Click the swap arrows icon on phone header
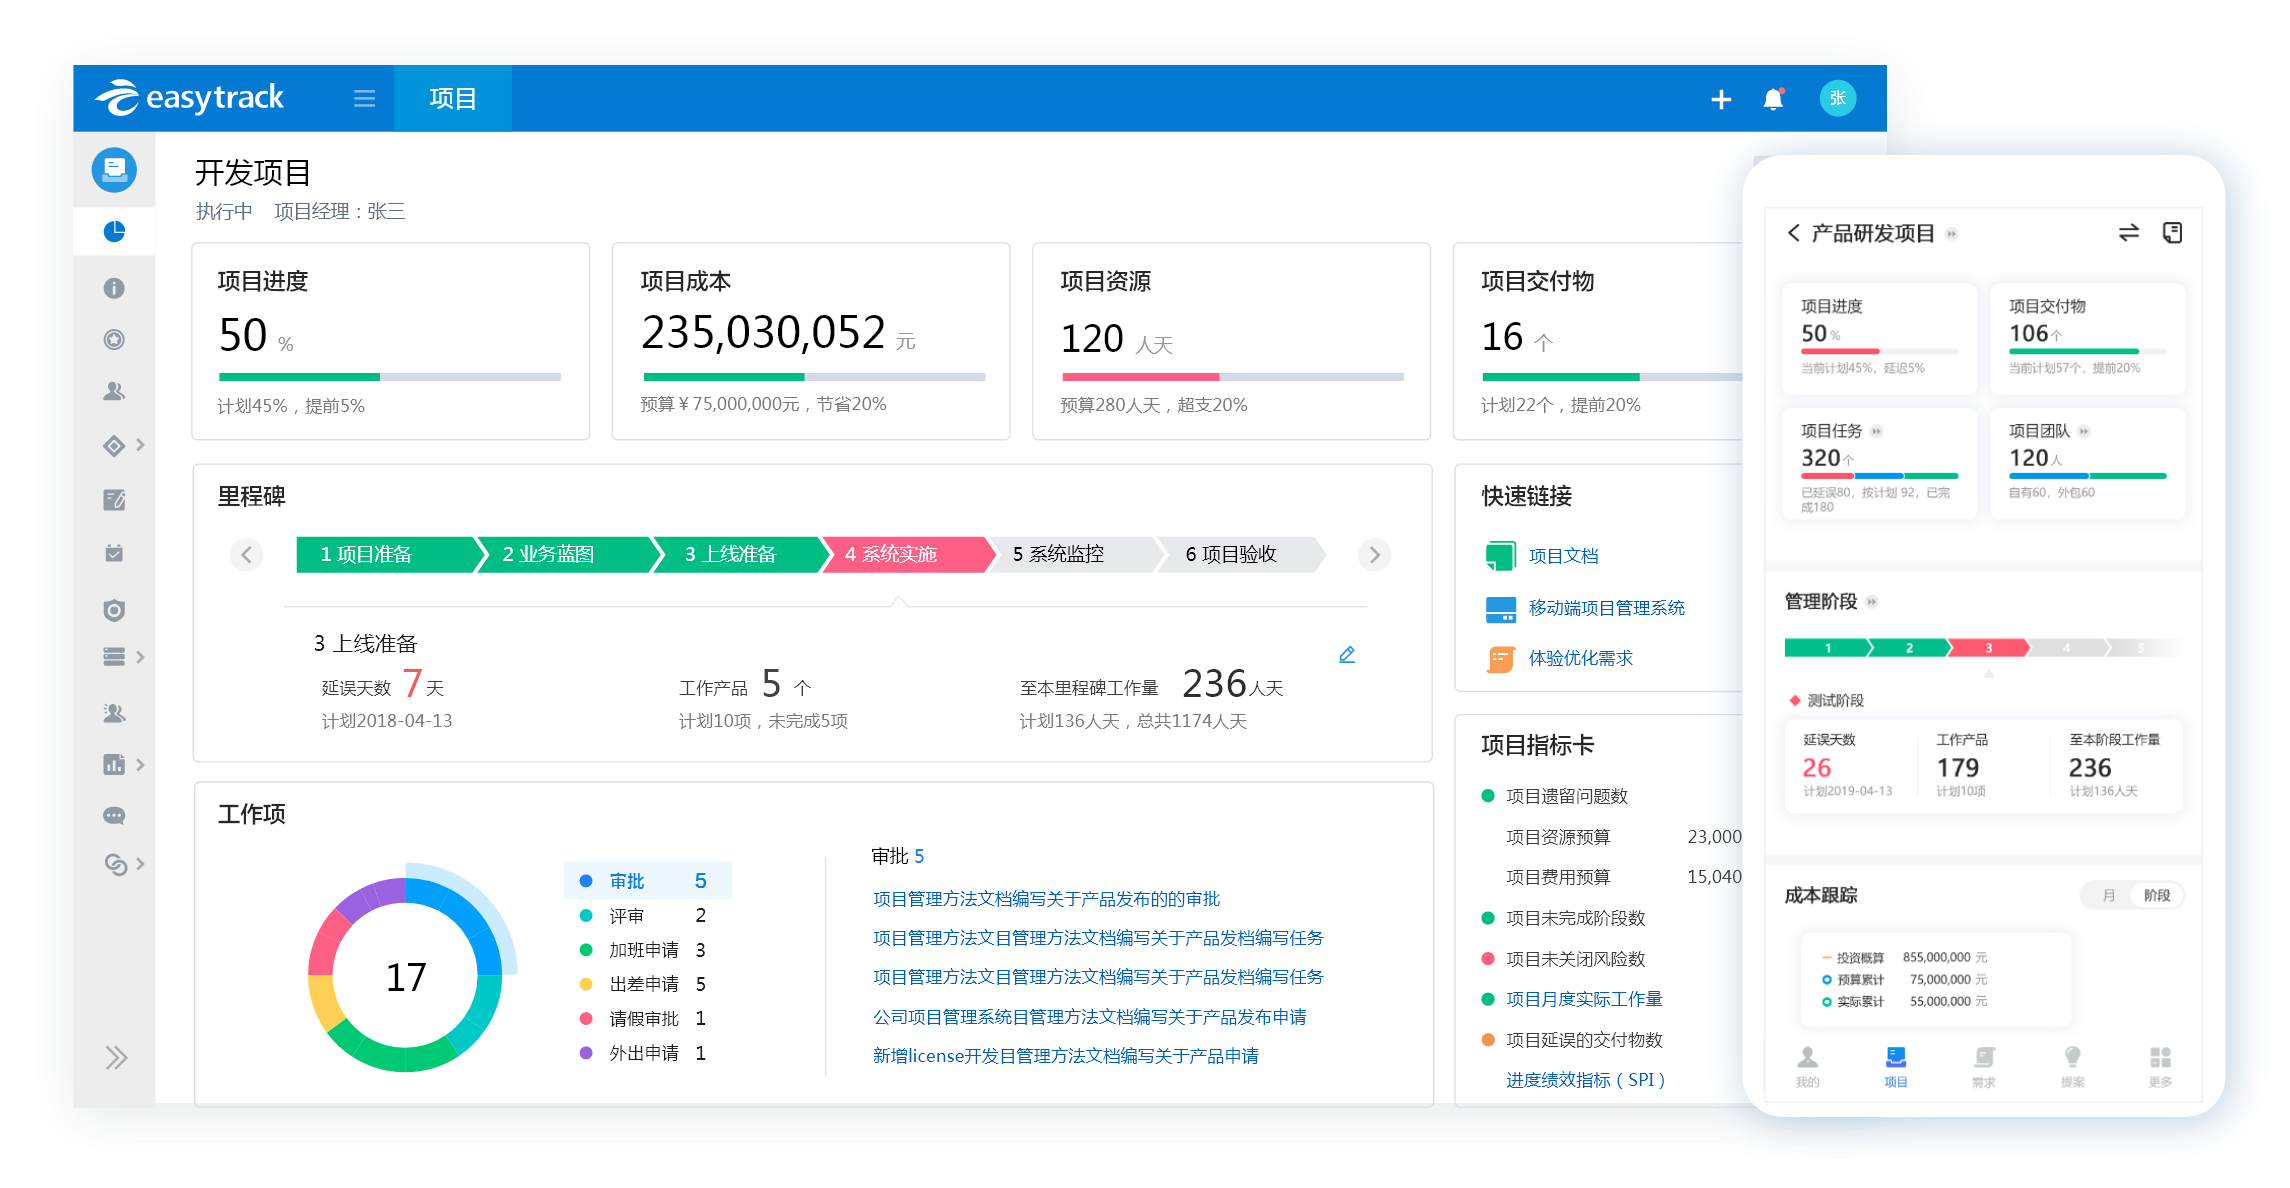Image resolution: width=2290 pixels, height=1188 pixels. (x=2129, y=233)
